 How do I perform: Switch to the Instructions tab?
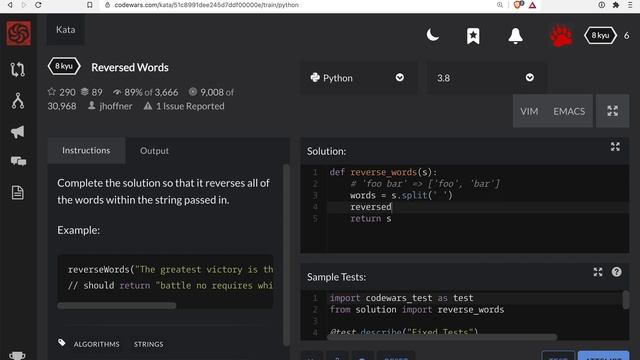click(x=86, y=151)
